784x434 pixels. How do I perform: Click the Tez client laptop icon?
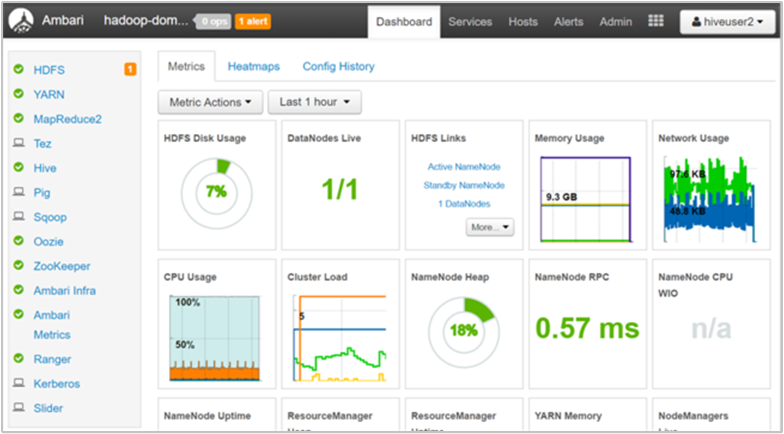(19, 143)
